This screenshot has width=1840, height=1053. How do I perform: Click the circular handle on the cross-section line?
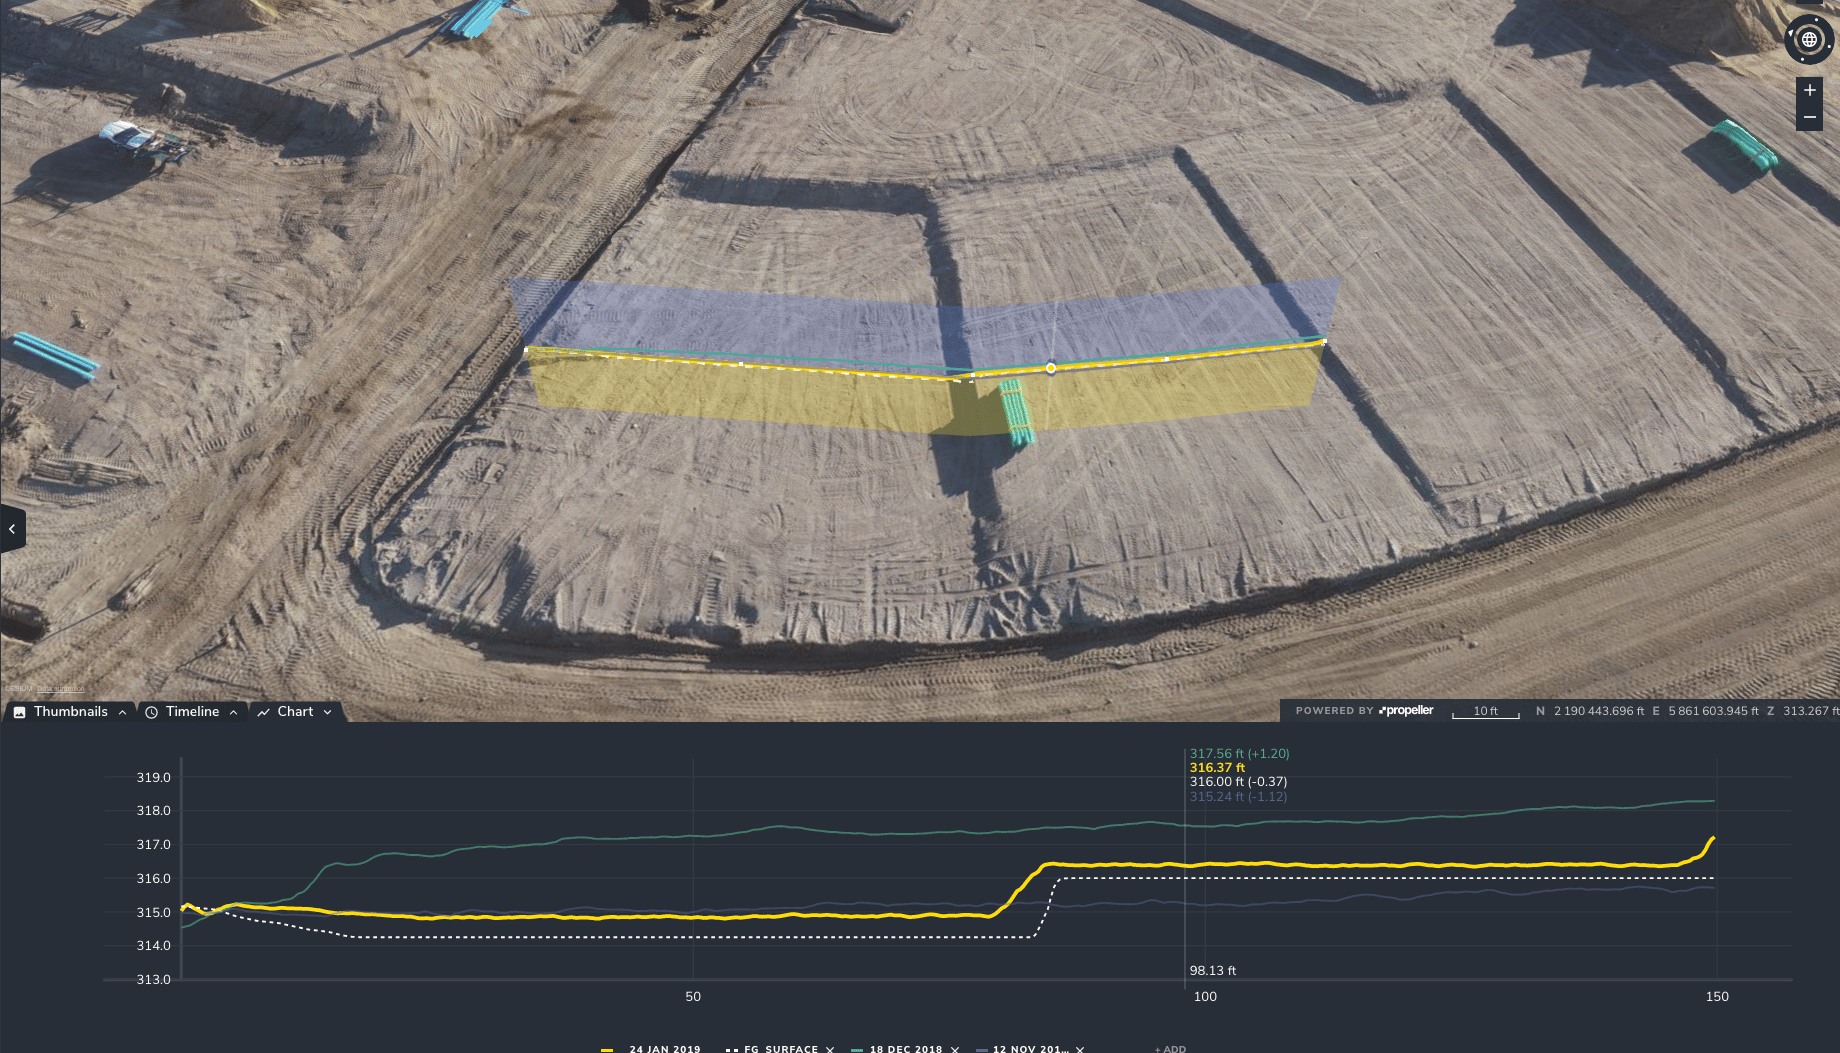[1051, 368]
